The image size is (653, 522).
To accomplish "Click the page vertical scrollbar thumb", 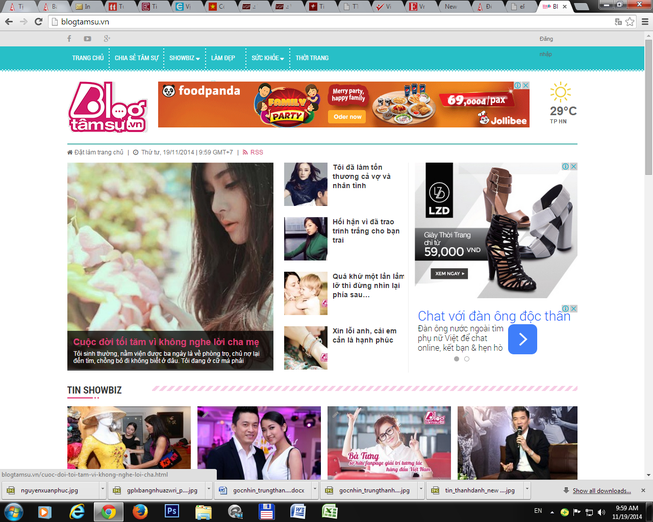I will 648,107.
